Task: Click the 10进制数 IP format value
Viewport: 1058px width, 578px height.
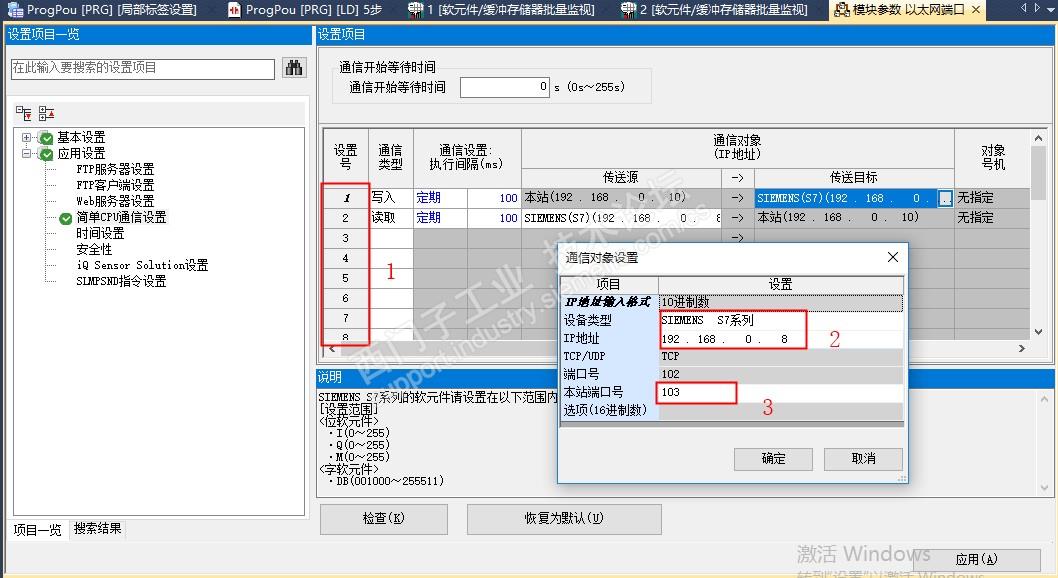Action: pyautogui.click(x=781, y=302)
